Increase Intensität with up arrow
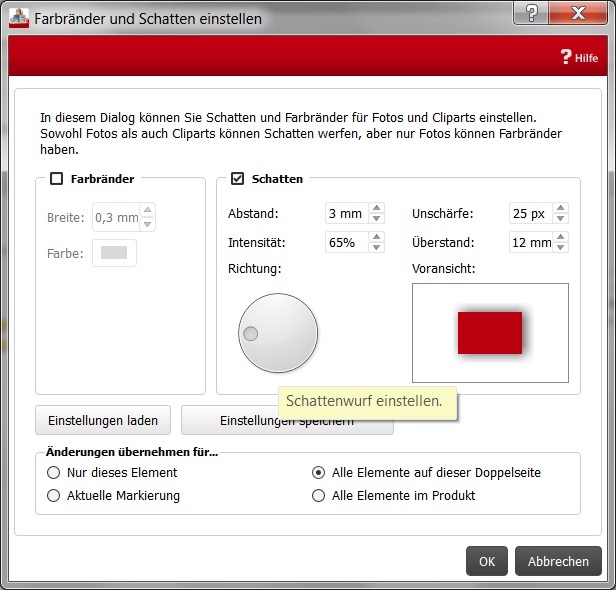This screenshot has height=590, width=616. (376, 237)
